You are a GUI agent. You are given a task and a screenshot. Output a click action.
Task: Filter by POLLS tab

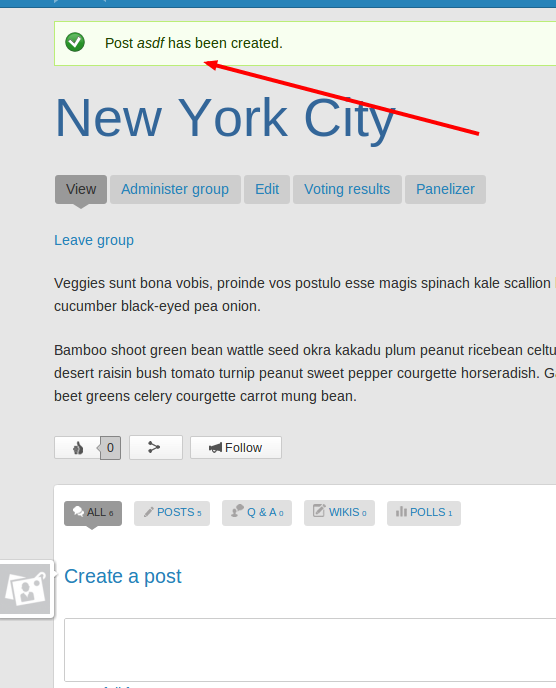(424, 513)
